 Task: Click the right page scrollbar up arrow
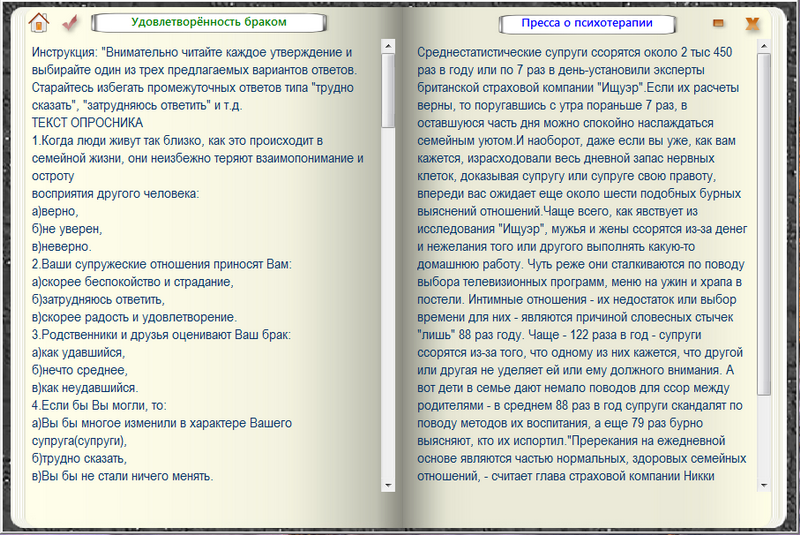pos(764,46)
